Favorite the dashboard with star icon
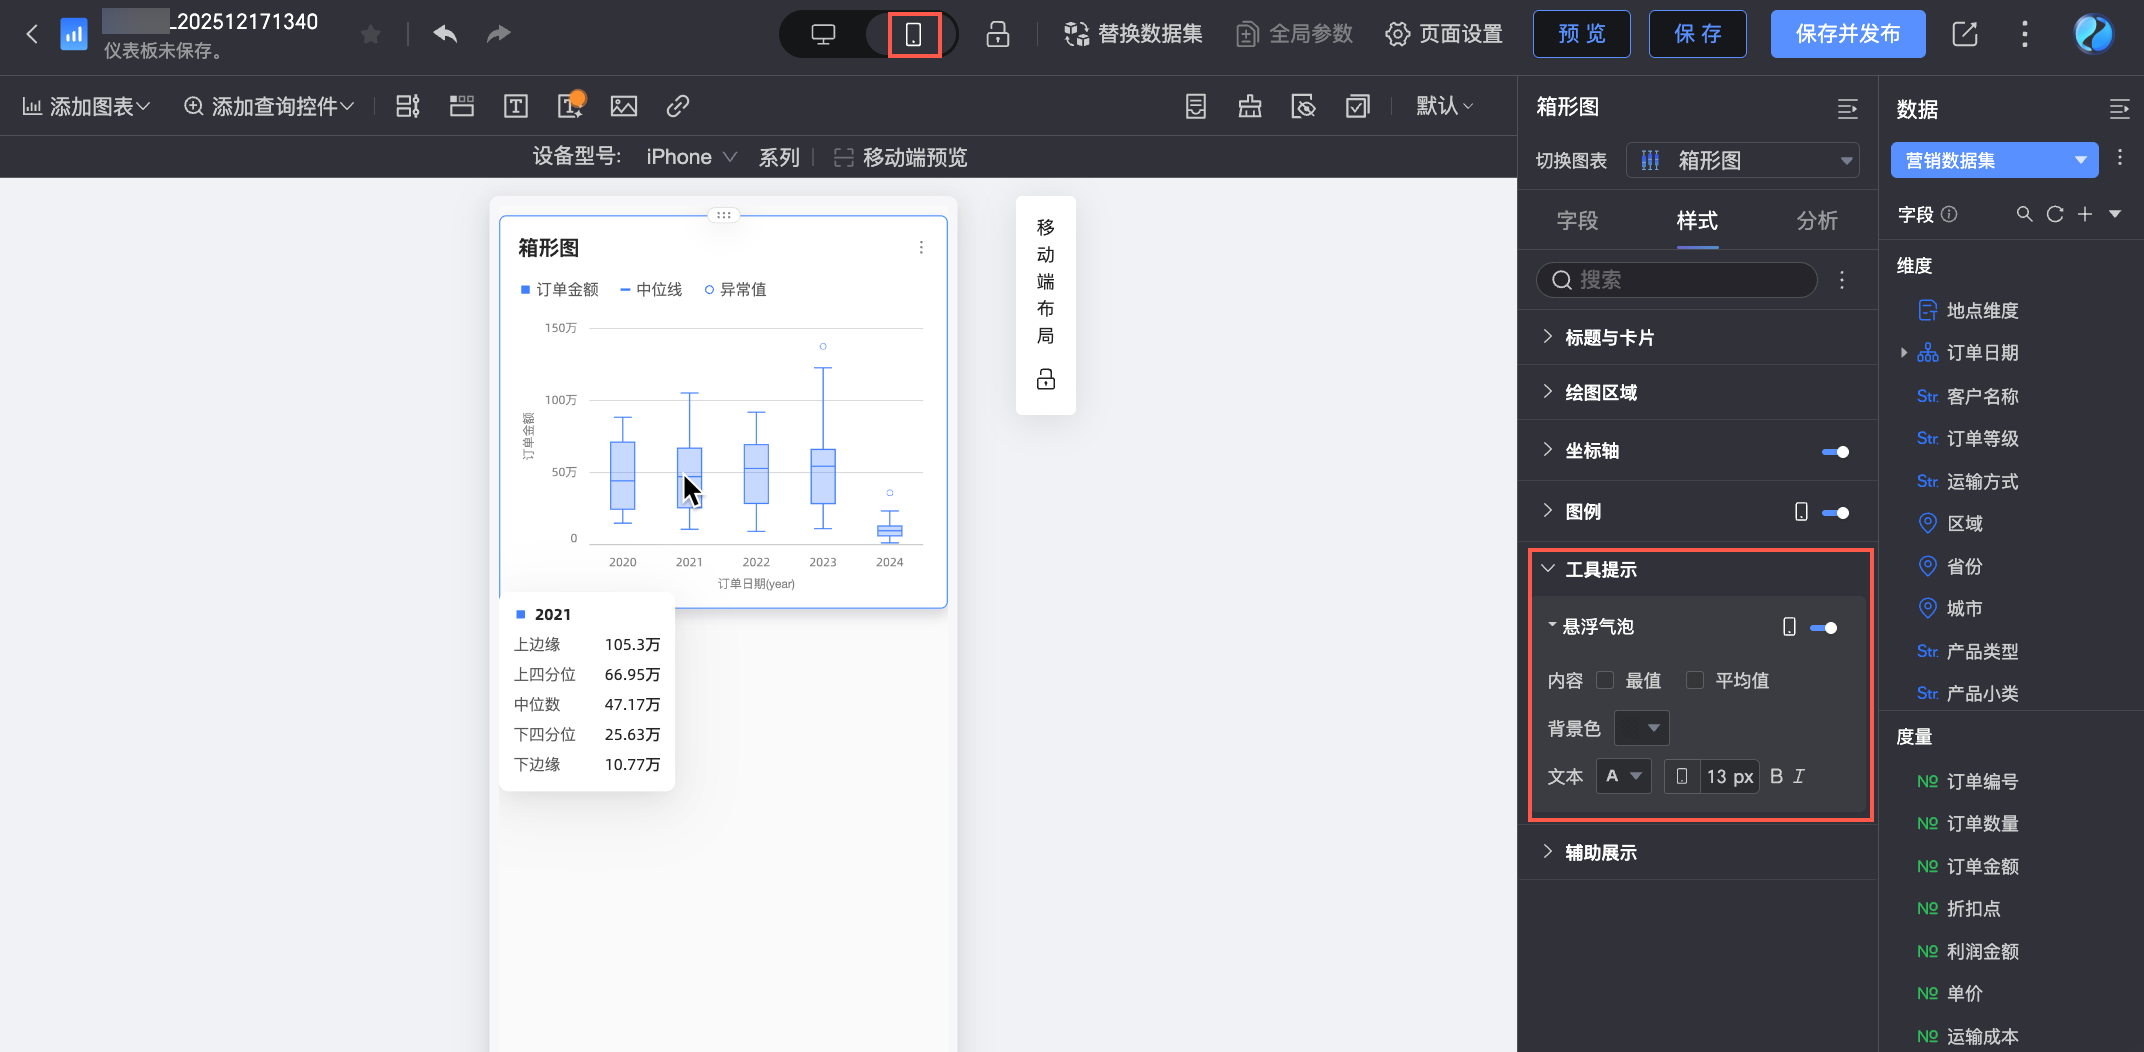 coord(371,35)
